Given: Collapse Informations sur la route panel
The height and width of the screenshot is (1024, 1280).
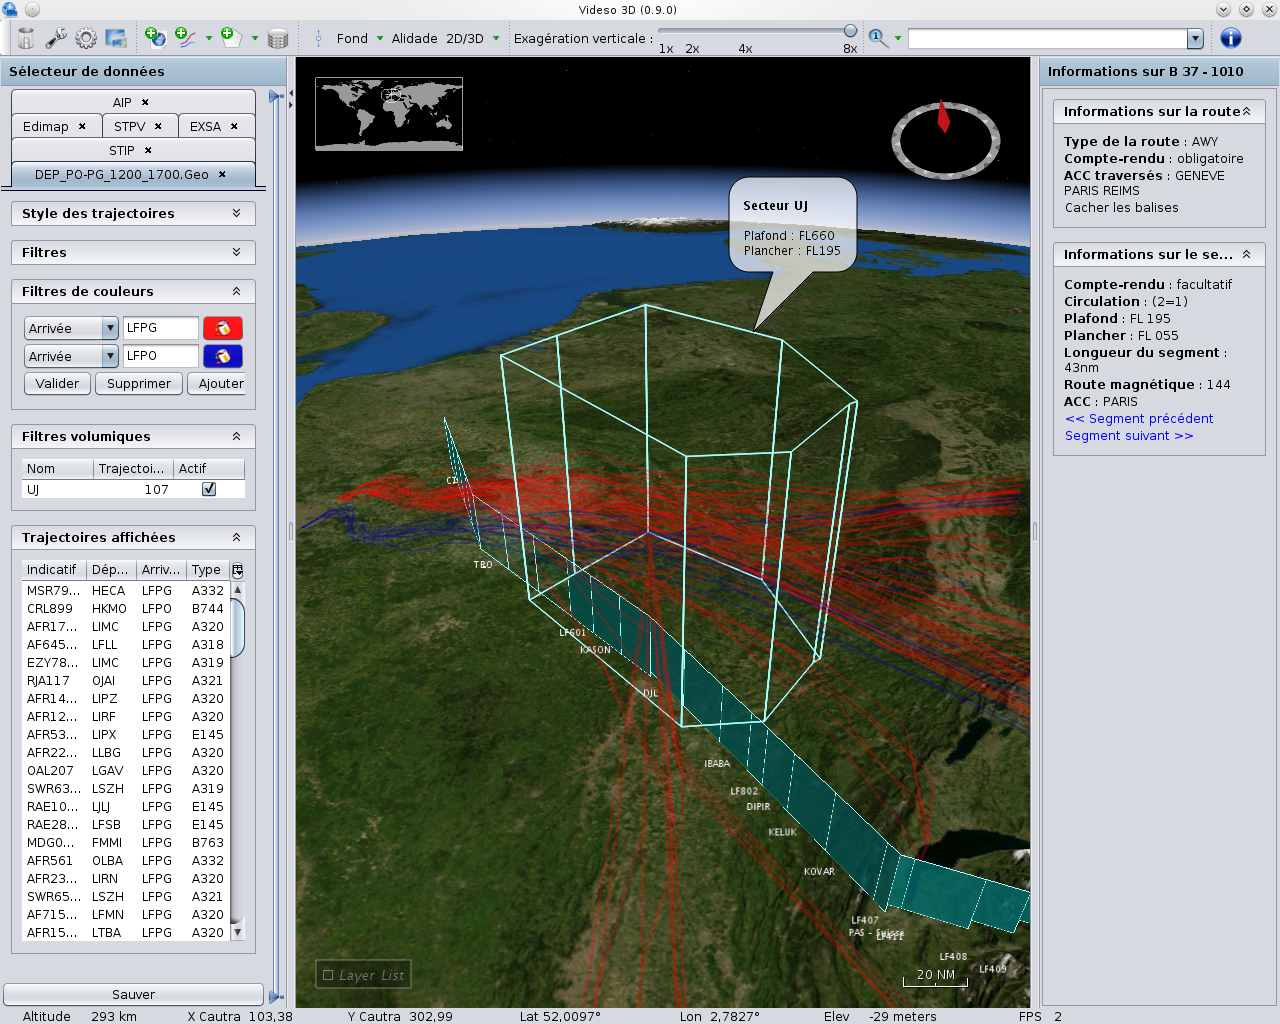Looking at the screenshot, I should (x=1247, y=111).
